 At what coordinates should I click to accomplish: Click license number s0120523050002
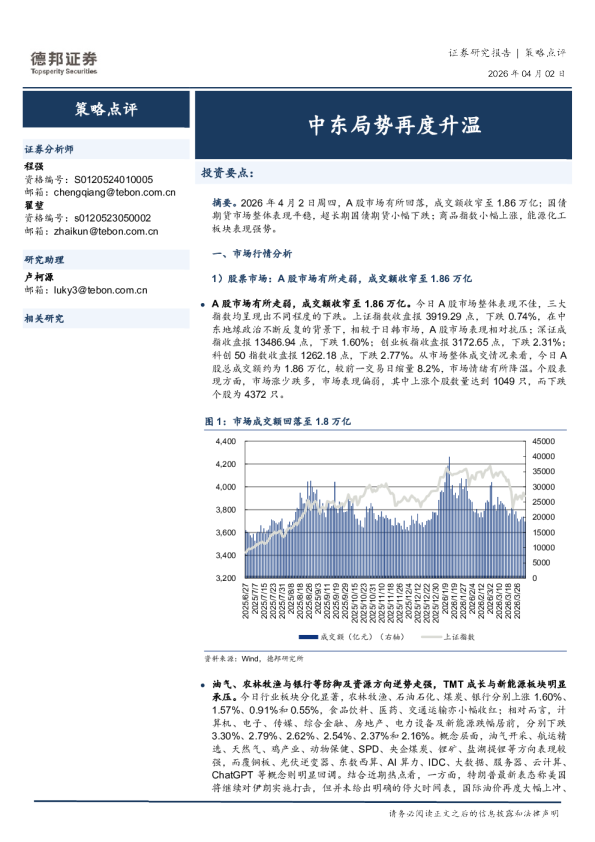click(x=112, y=218)
